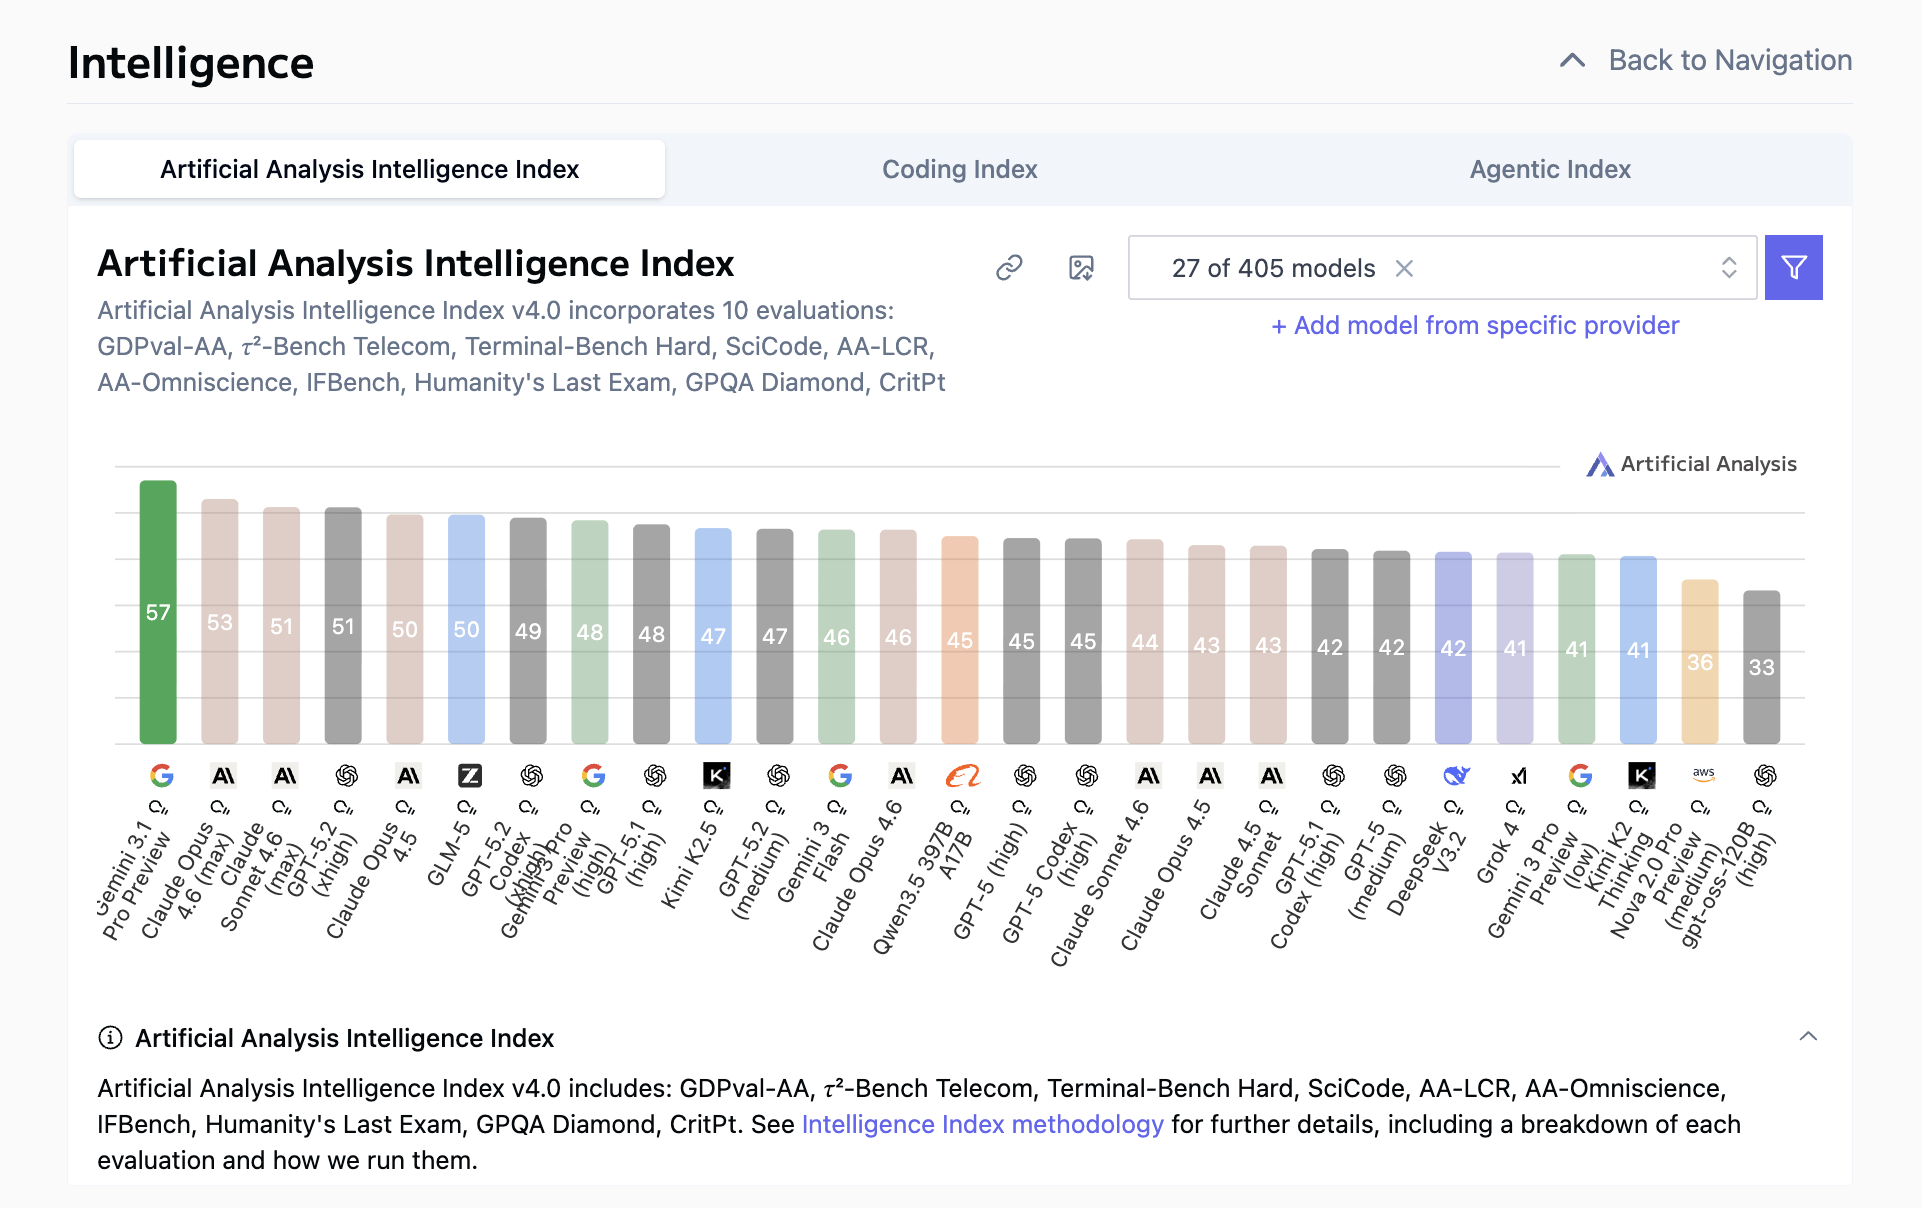This screenshot has height=1208, width=1922.
Task: Click the Alibaba Qwen logo icon
Action: click(x=962, y=775)
